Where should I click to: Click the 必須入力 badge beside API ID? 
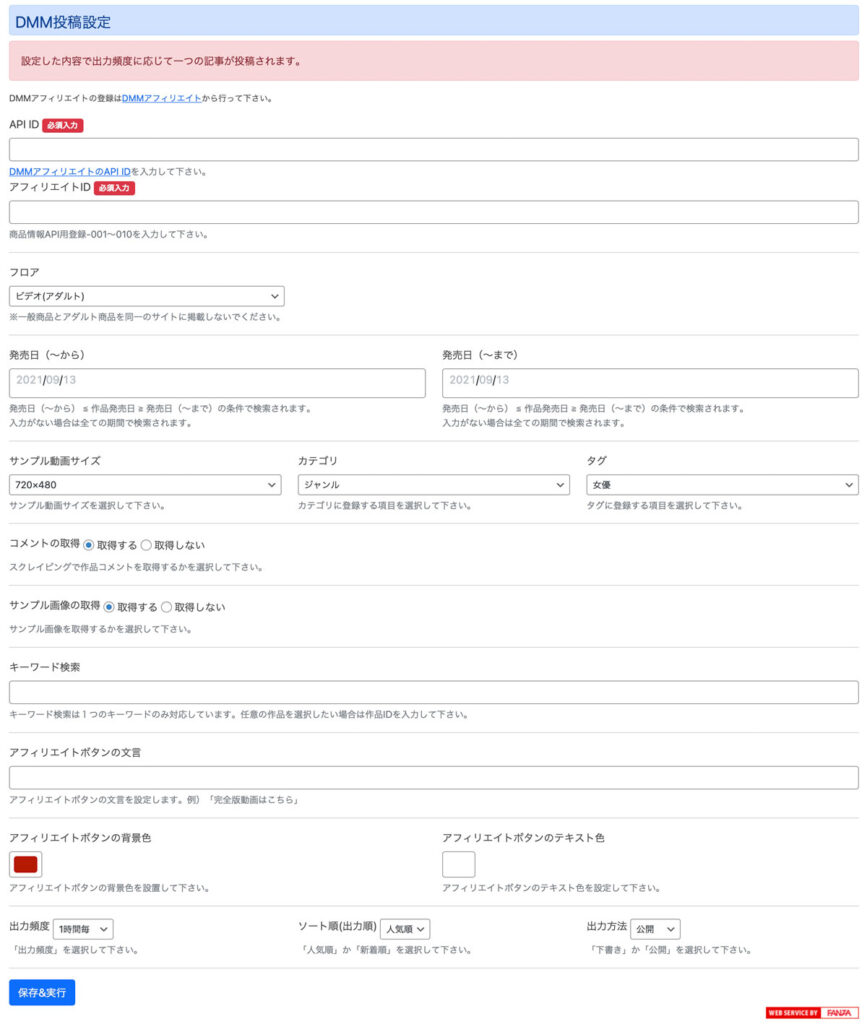(63, 125)
